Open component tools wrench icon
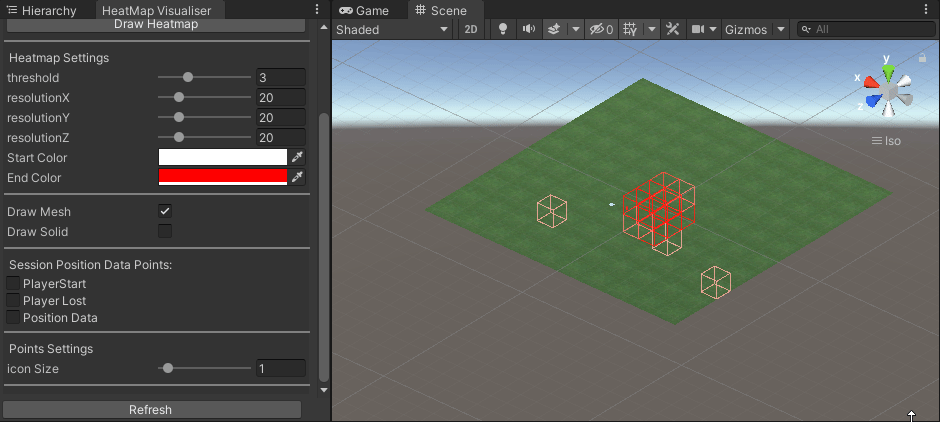Viewport: 940px width, 422px height. coord(673,29)
